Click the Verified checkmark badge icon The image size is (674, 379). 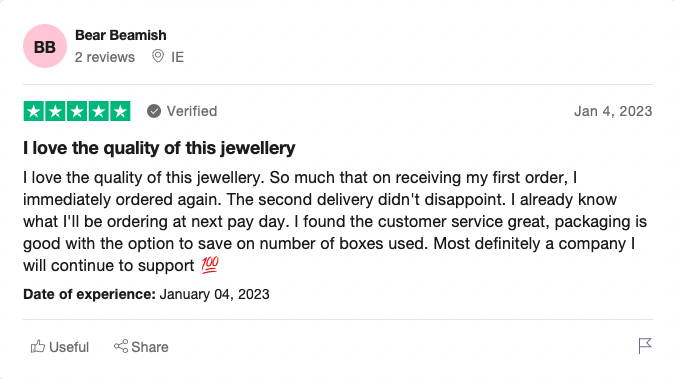[x=154, y=111]
